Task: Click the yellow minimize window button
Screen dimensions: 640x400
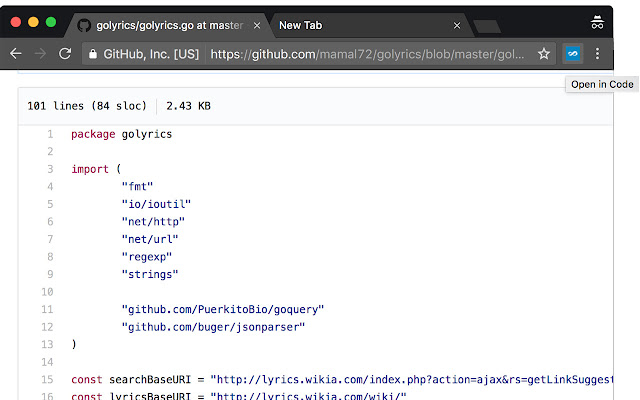Action: [x=33, y=22]
